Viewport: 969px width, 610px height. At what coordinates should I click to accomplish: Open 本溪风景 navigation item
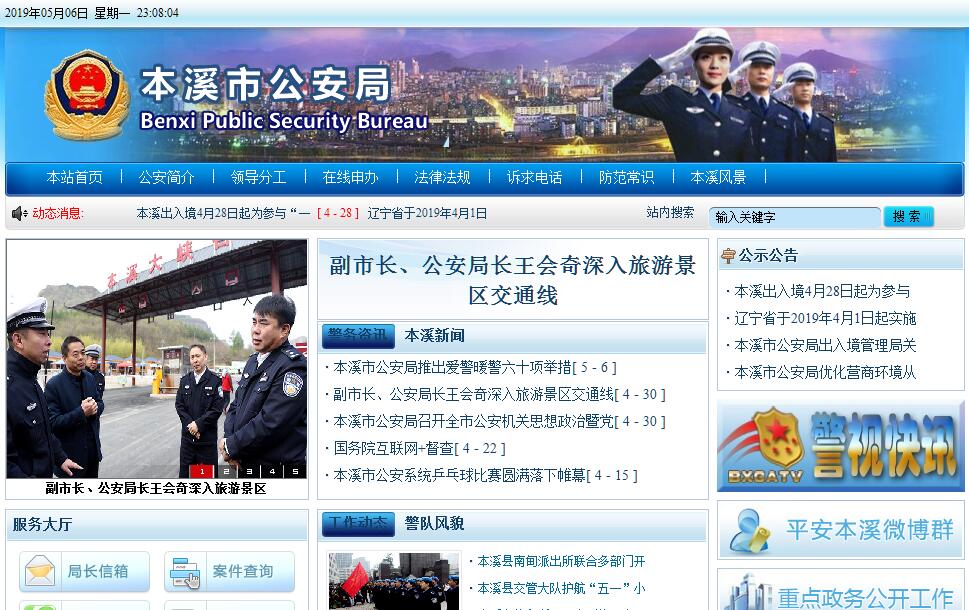(x=718, y=177)
